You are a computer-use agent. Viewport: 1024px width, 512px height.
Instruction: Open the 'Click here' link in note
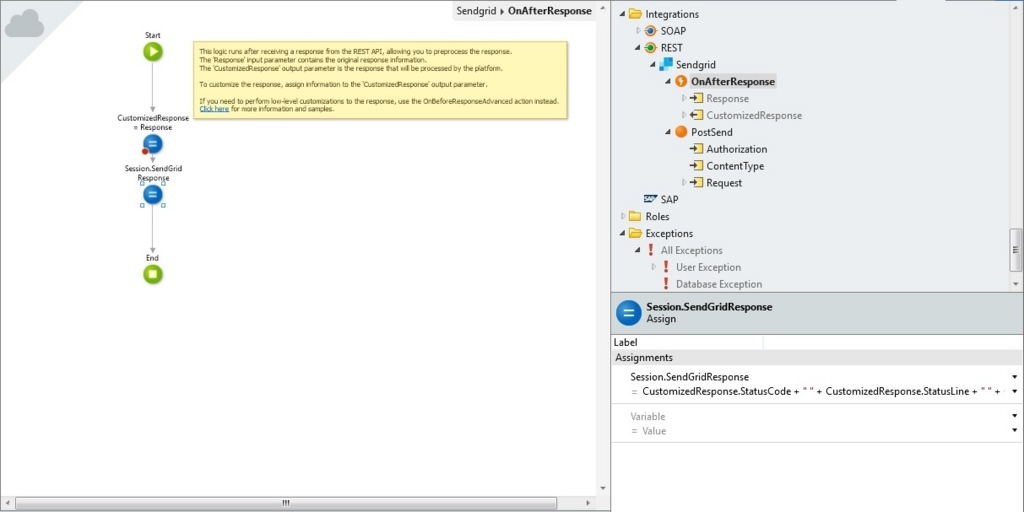(214, 109)
